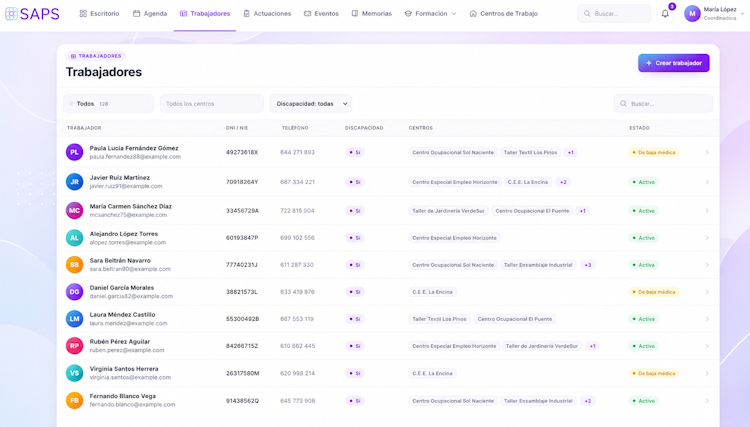Open the Actuaciones menu item
The height and width of the screenshot is (427, 750).
pos(267,14)
